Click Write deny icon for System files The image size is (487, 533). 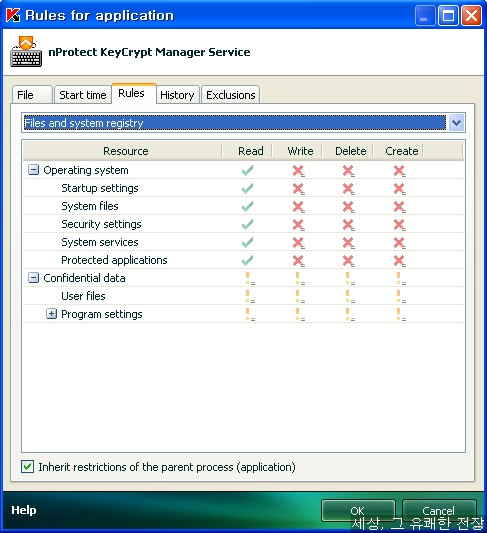pyautogui.click(x=298, y=206)
